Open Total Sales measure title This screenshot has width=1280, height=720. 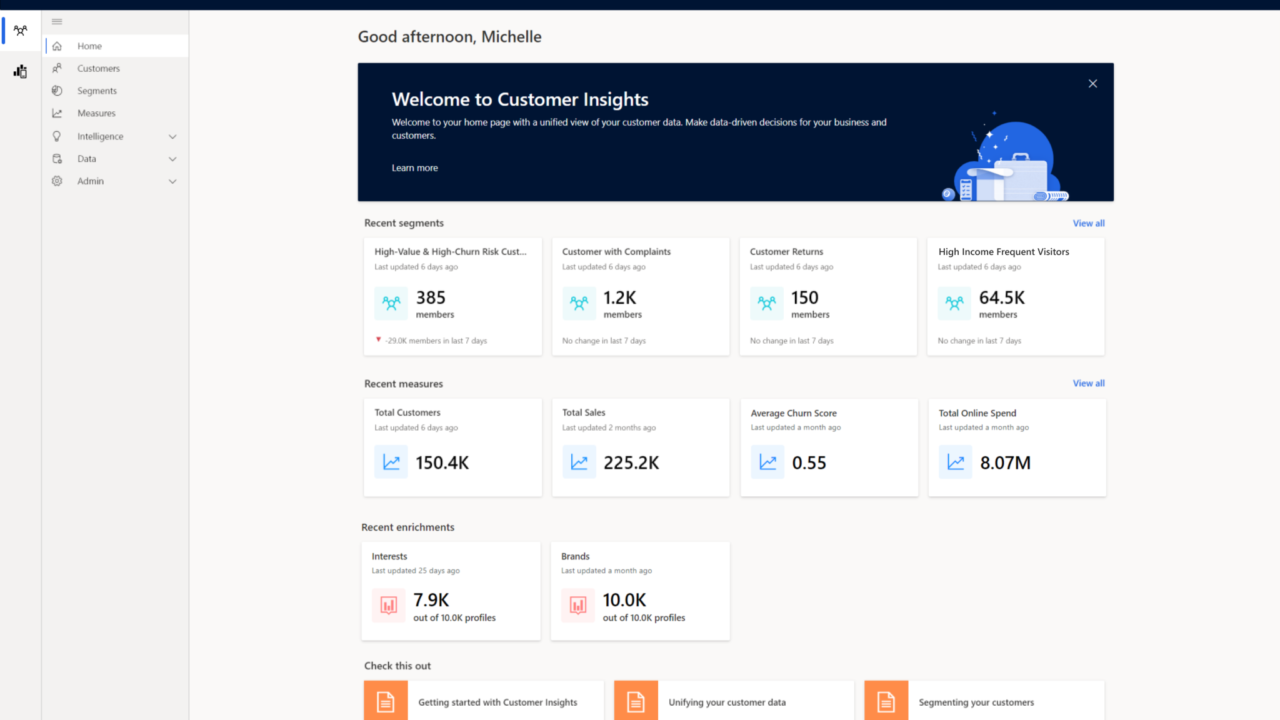pyautogui.click(x=584, y=412)
